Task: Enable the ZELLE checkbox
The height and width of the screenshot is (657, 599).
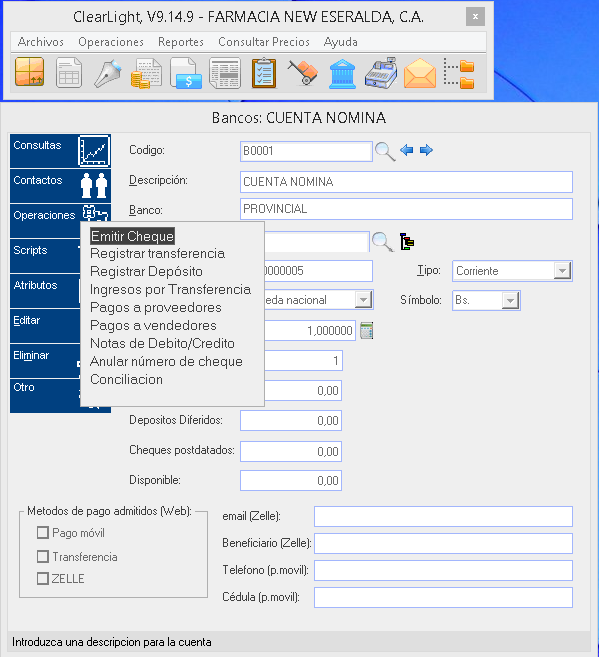Action: [x=43, y=579]
